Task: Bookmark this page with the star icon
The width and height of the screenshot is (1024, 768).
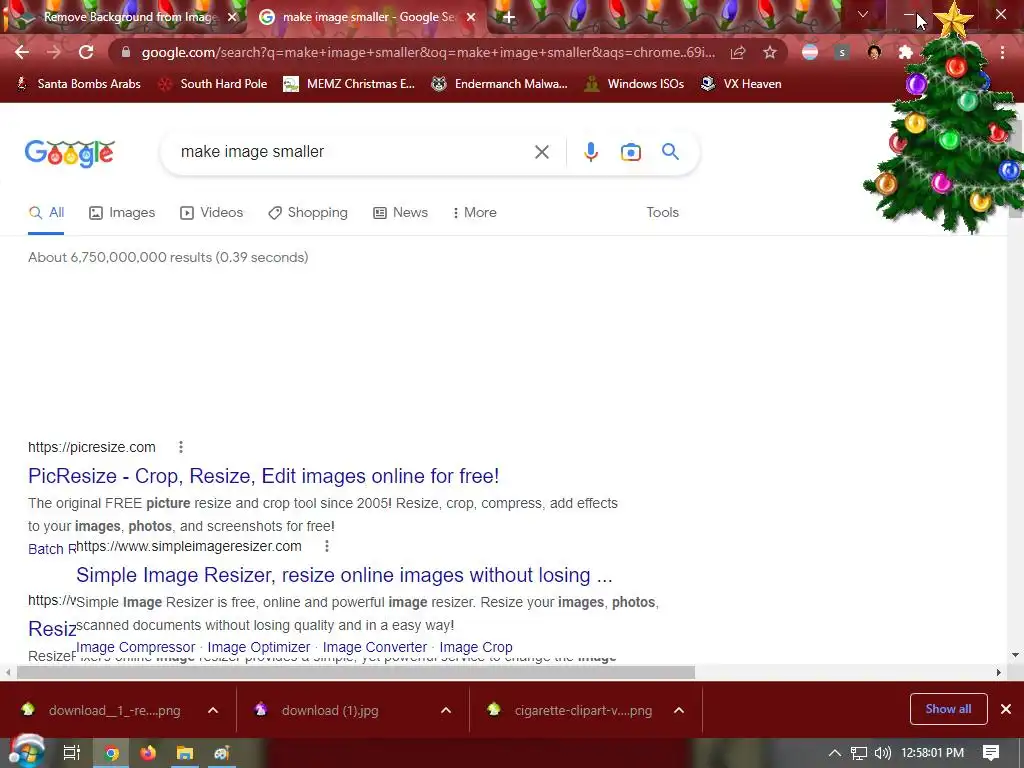Action: [770, 52]
